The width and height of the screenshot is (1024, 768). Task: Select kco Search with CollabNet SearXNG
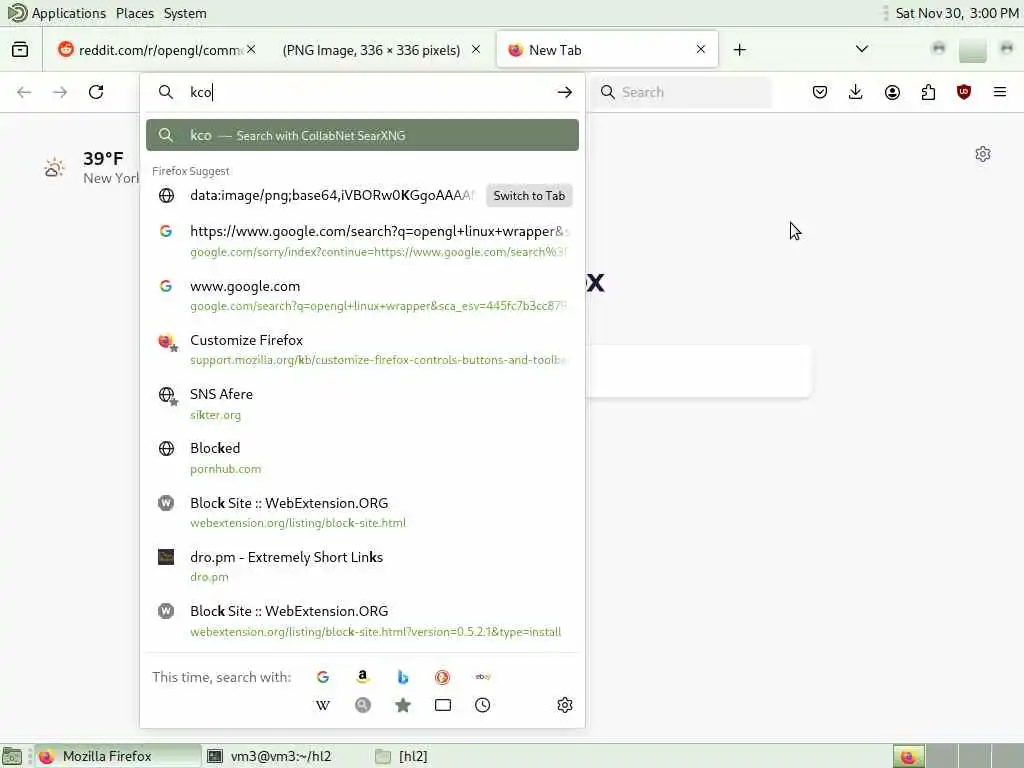click(x=362, y=135)
